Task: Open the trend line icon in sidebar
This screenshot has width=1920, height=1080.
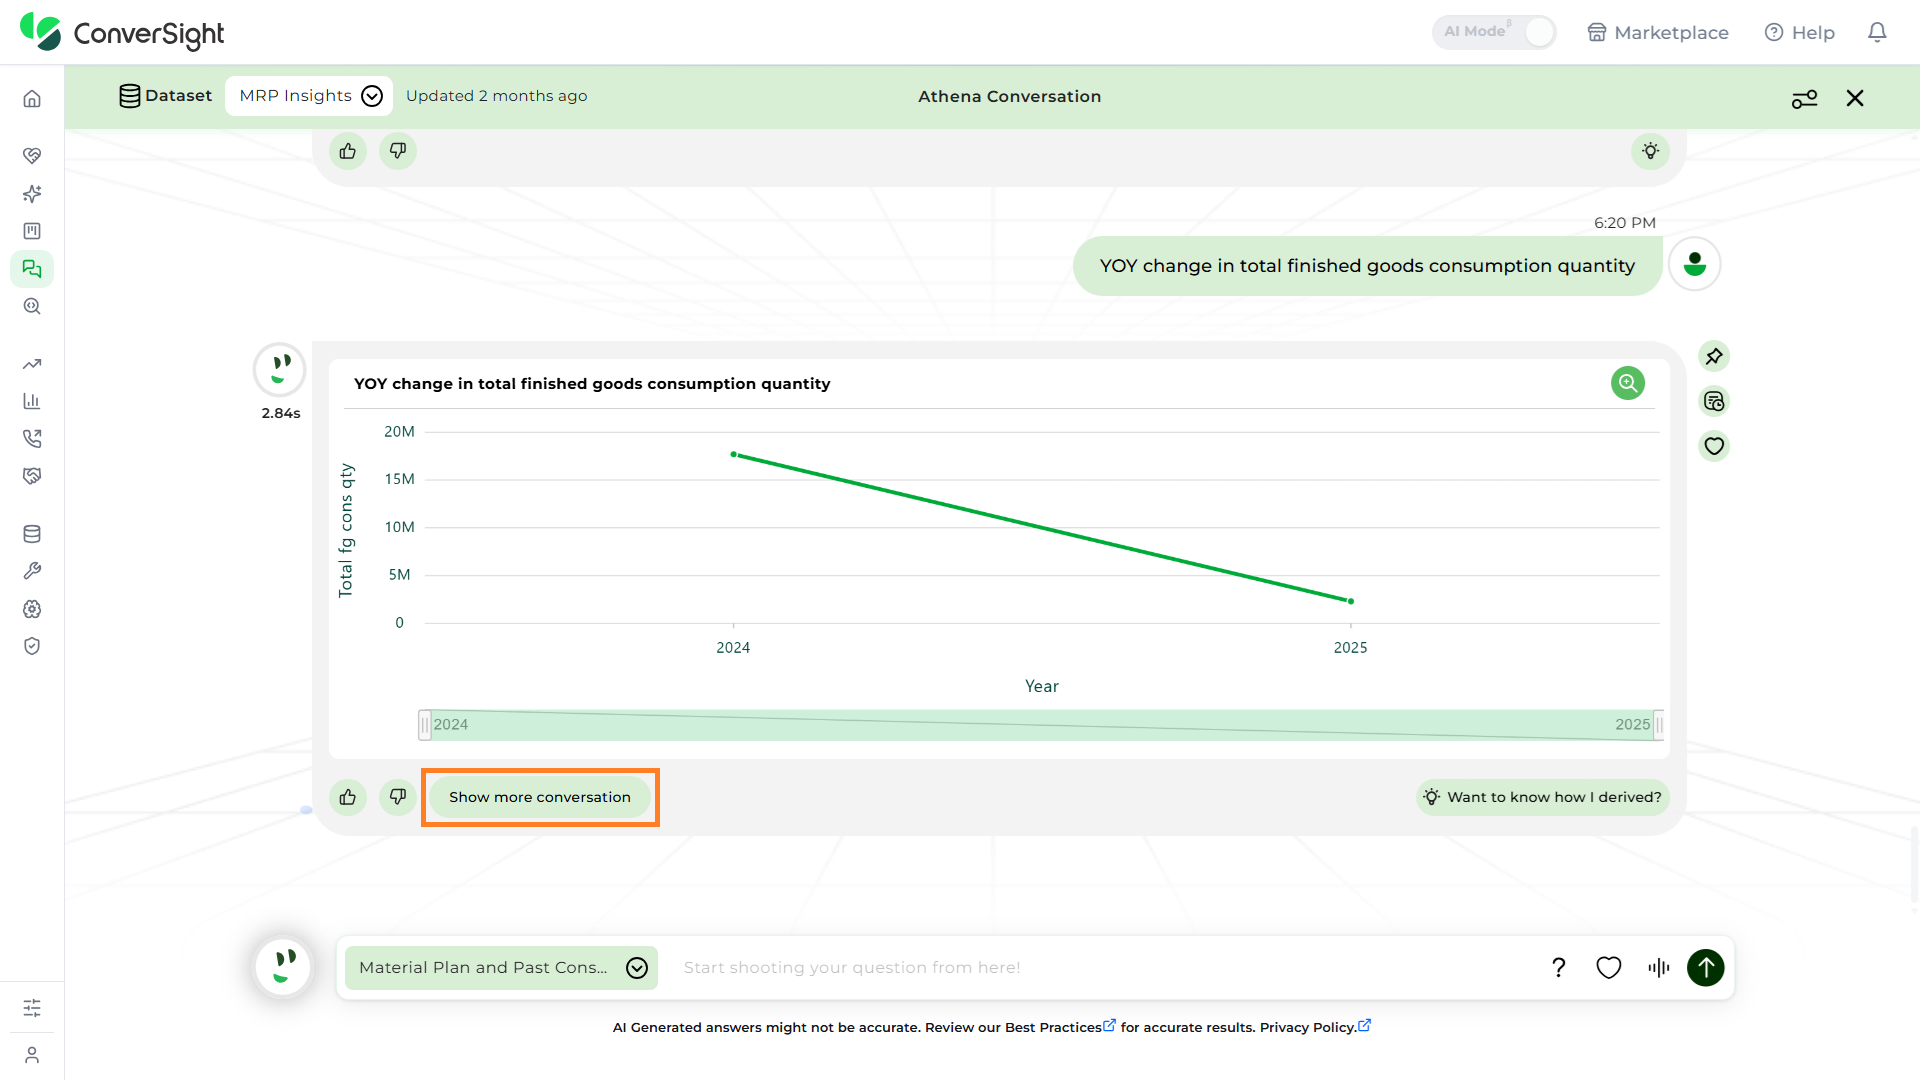Action: click(32, 364)
